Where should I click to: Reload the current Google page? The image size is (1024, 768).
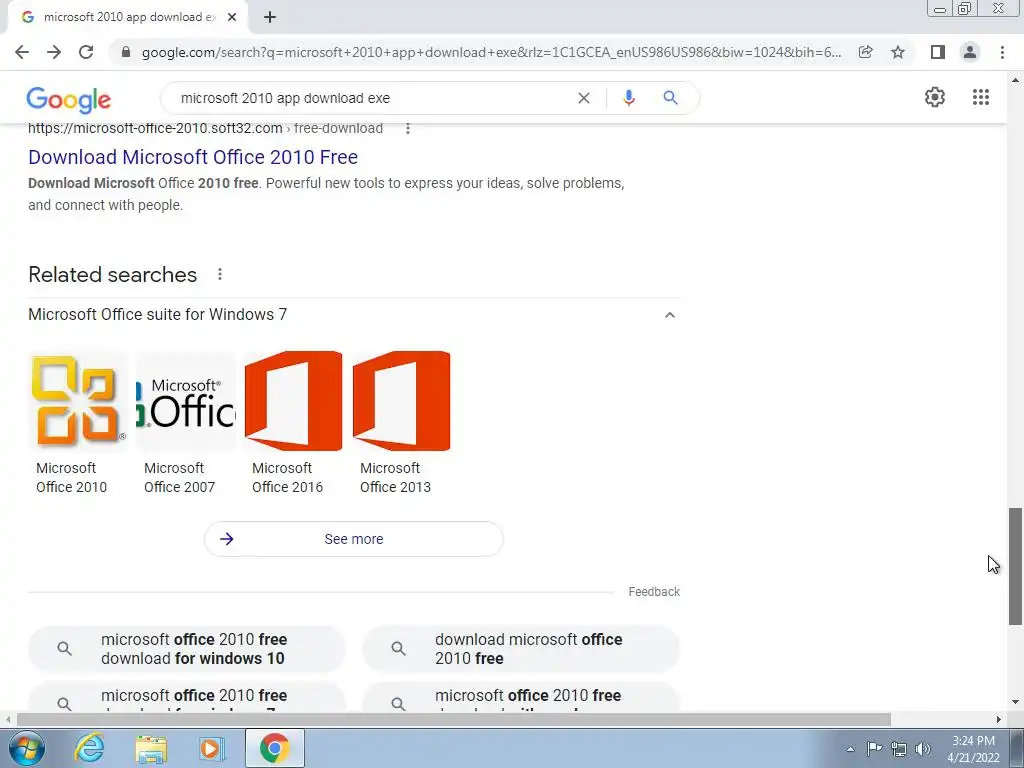tap(86, 52)
